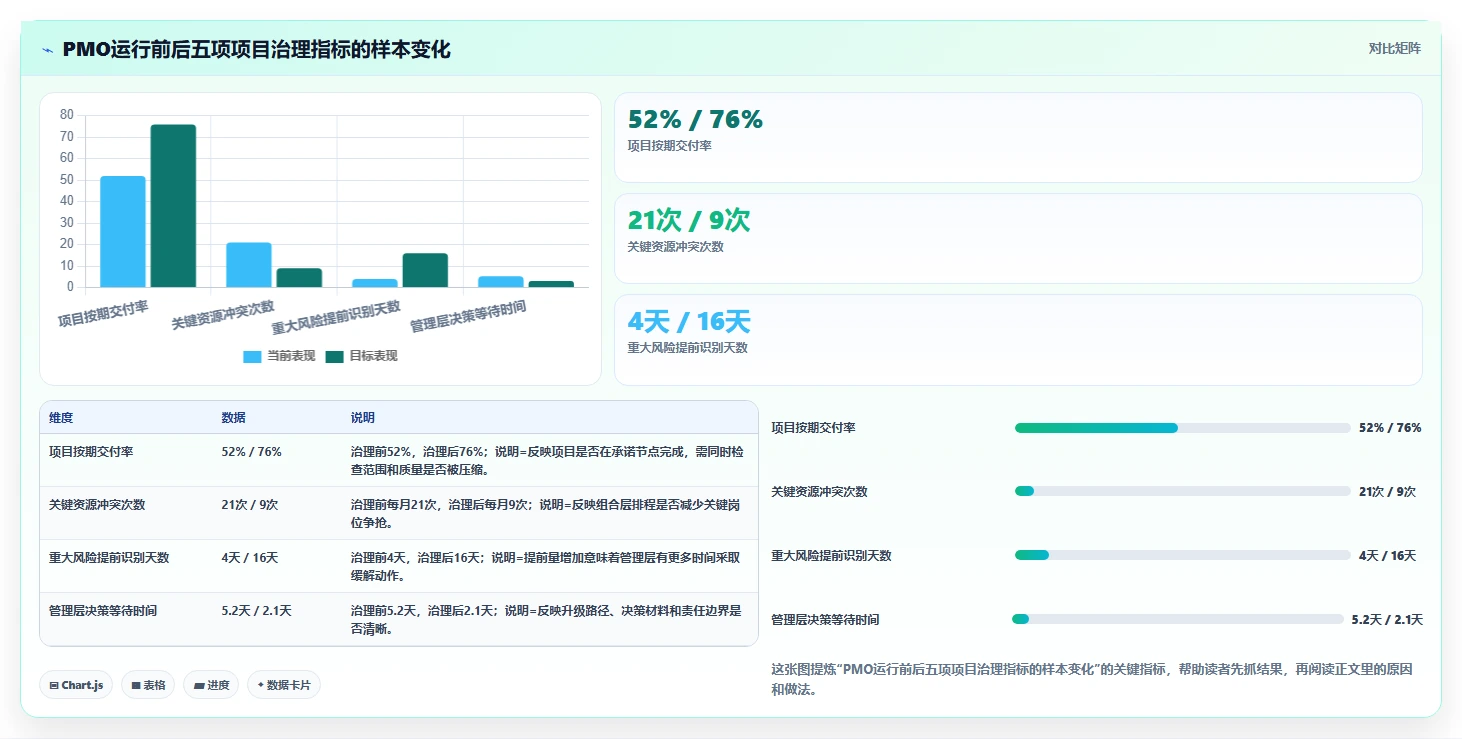Screen dimensions: 1462x739
Task: Click the lightning icon beside the PMO title
Action: tap(47, 50)
